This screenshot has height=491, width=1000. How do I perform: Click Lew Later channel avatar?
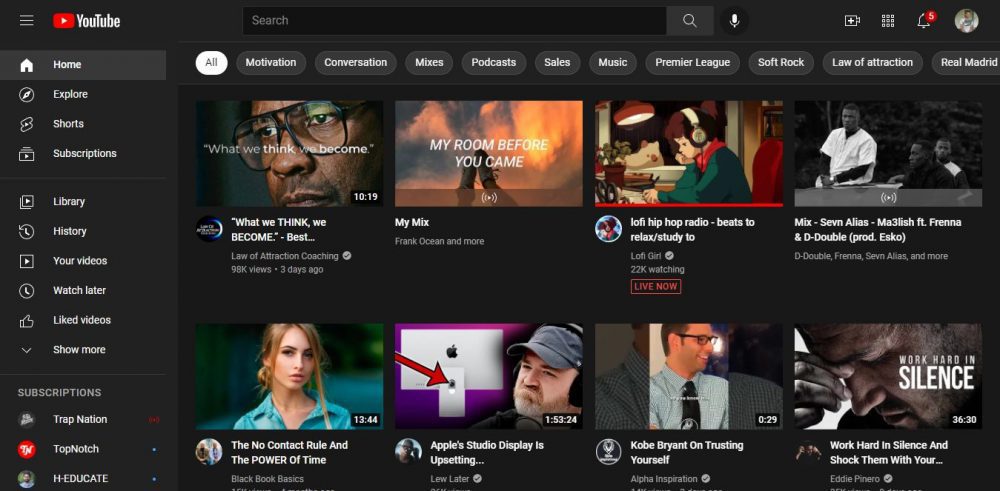coord(408,451)
